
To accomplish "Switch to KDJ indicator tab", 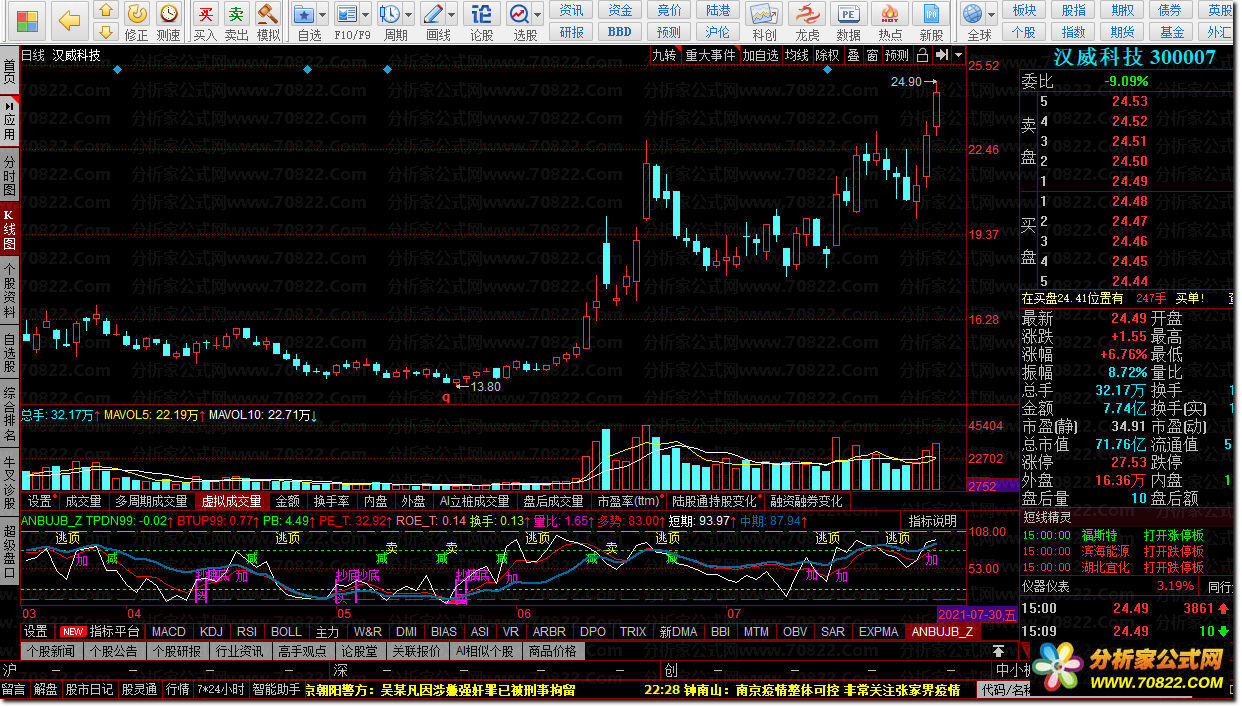I will 211,632.
